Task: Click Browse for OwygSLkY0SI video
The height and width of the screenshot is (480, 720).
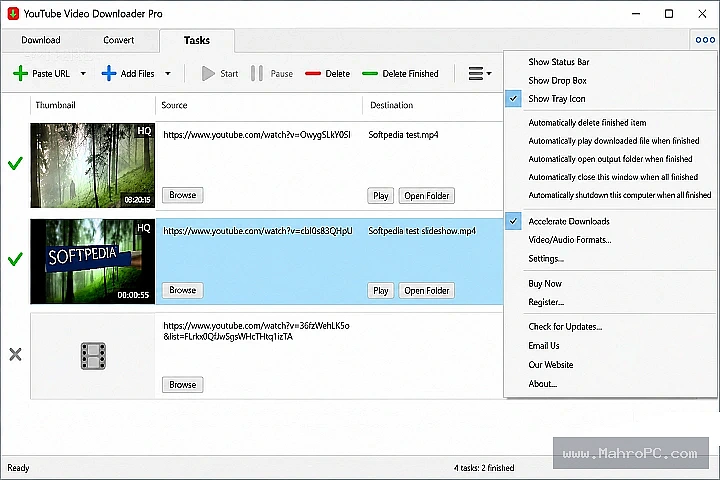Action: pos(182,195)
